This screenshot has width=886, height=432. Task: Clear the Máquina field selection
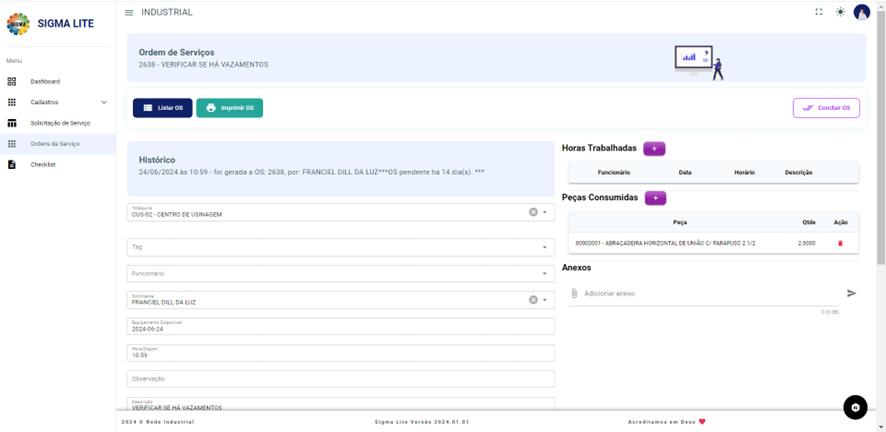tap(533, 212)
